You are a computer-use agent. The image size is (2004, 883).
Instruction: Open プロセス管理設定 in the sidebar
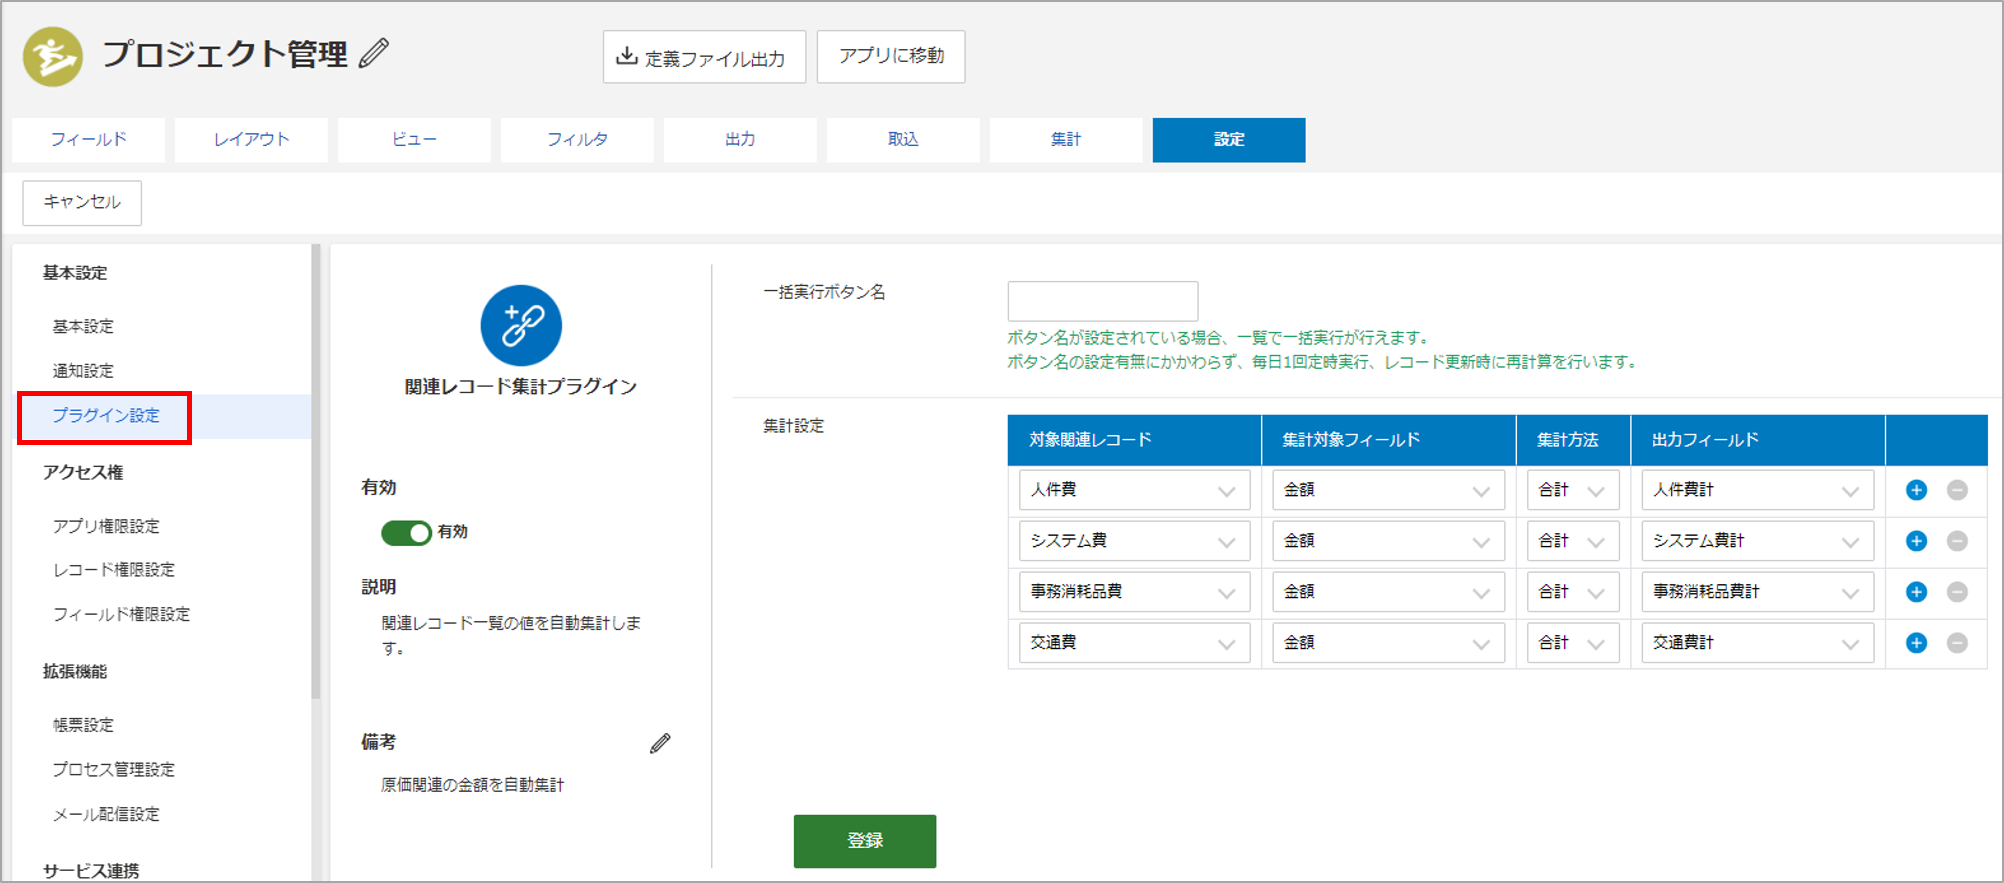pos(114,769)
